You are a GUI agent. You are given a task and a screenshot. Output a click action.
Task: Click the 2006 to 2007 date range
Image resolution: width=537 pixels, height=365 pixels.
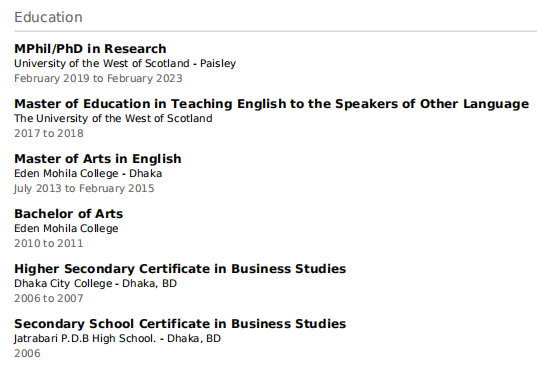[49, 298]
